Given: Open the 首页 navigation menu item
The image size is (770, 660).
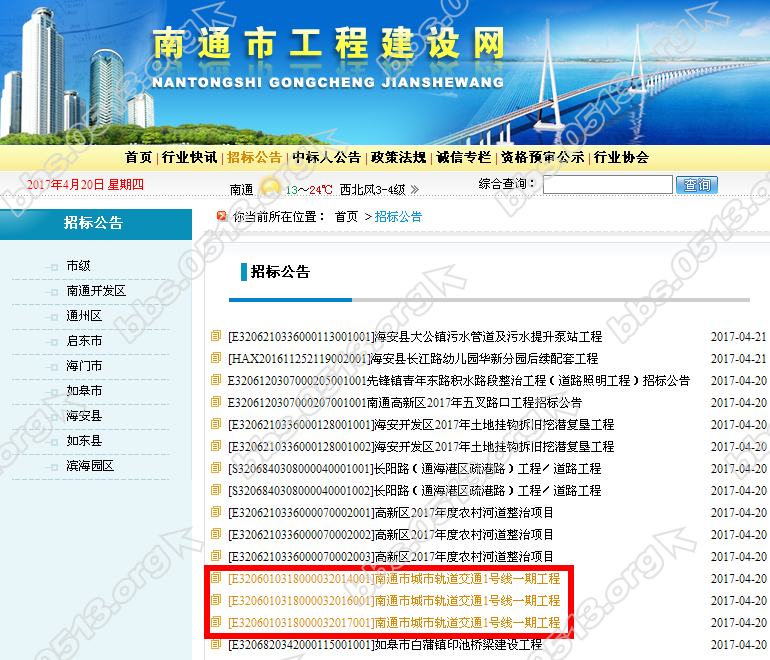Looking at the screenshot, I should (138, 157).
